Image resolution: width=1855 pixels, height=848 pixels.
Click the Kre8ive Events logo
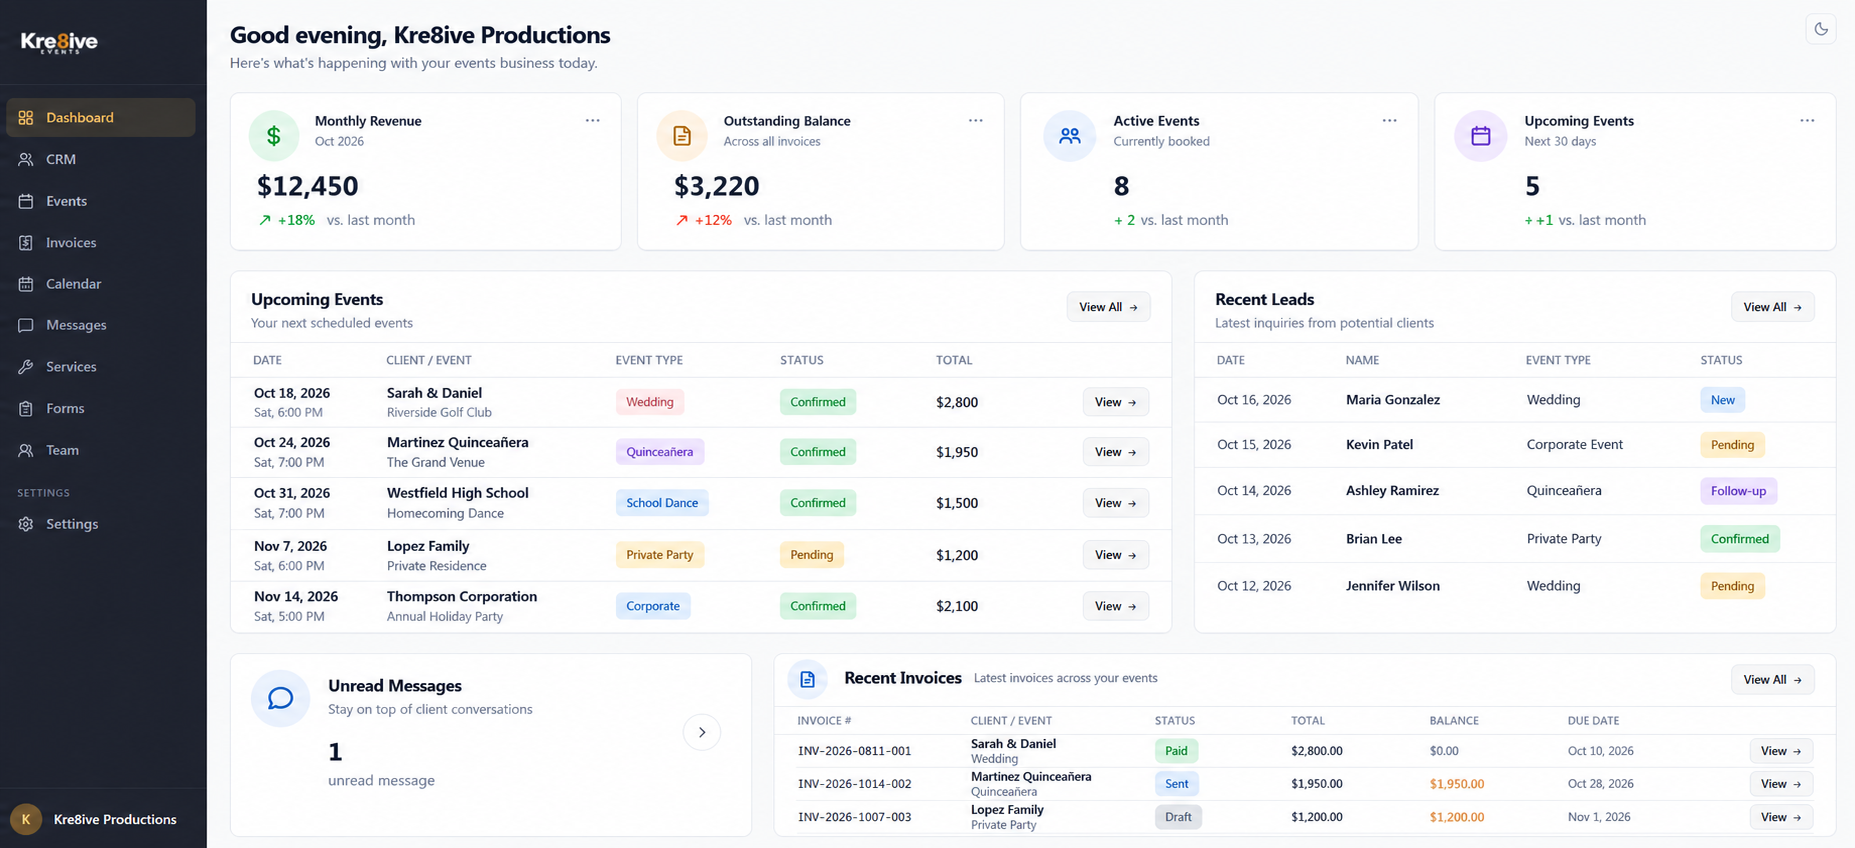click(59, 42)
